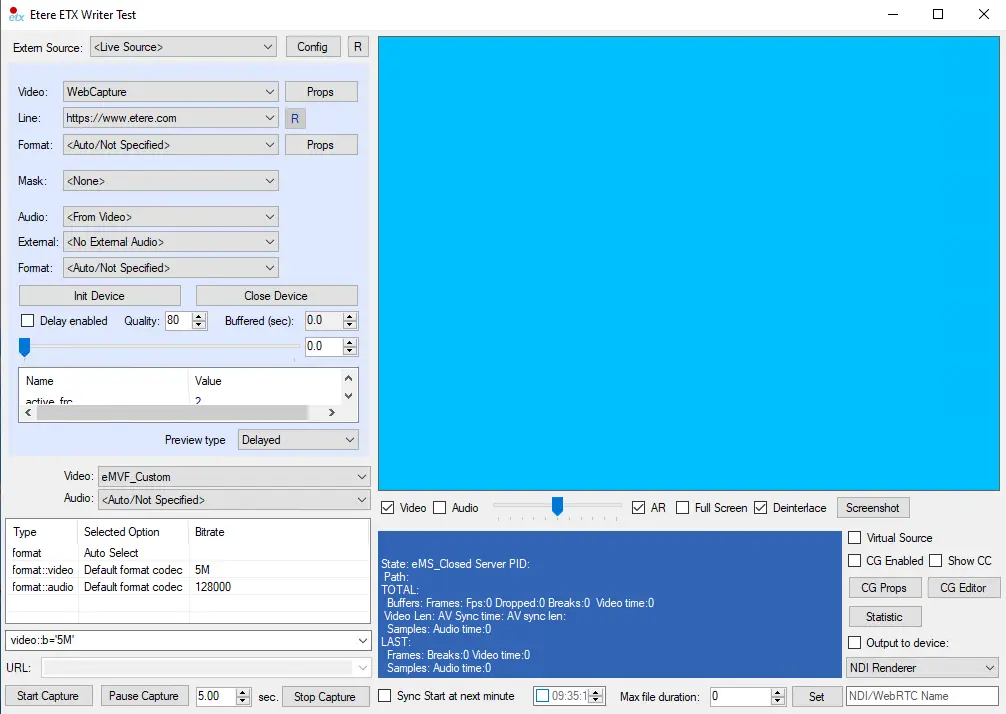Check Sync Start at next minute
Viewport: 1006px width, 714px height.
click(385, 696)
